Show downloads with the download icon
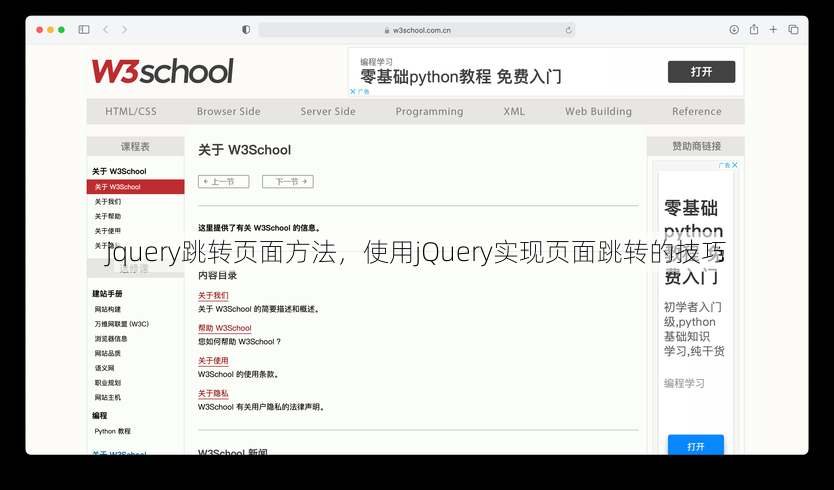Screen dimensions: 834x490 [x=734, y=30]
